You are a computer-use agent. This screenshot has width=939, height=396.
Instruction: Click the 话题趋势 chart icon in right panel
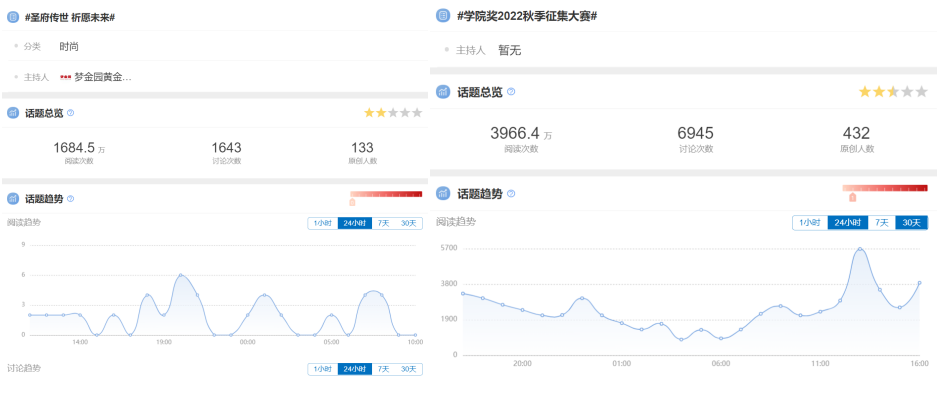443,194
